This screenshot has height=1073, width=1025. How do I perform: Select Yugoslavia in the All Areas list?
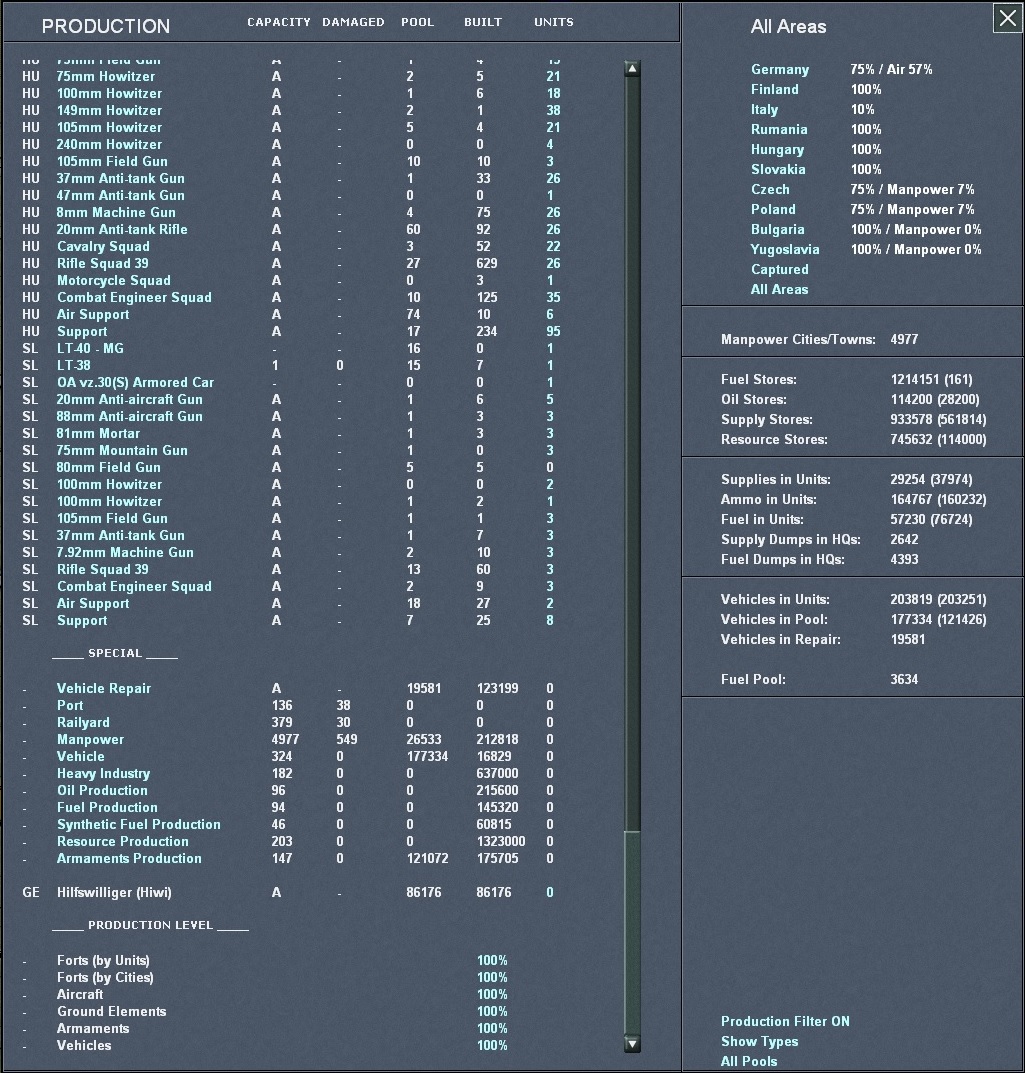pos(785,249)
